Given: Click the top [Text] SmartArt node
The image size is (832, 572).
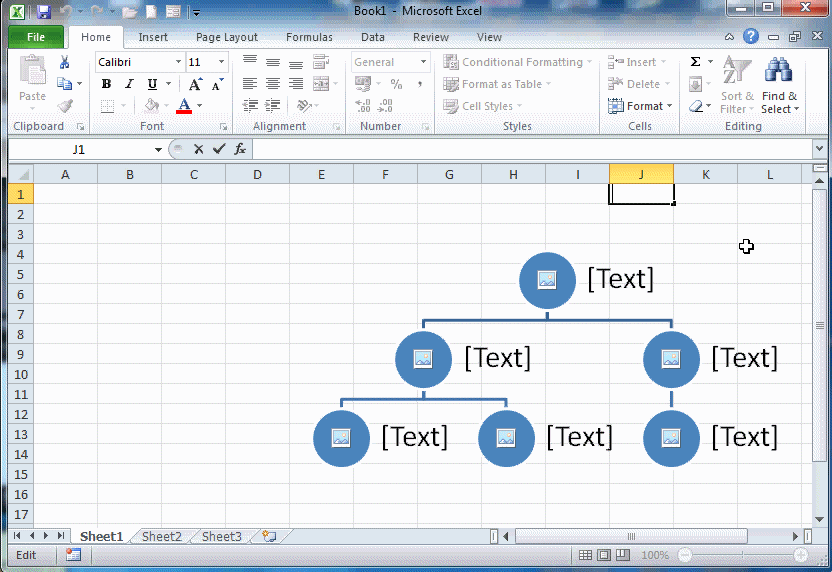Looking at the screenshot, I should (x=620, y=279).
